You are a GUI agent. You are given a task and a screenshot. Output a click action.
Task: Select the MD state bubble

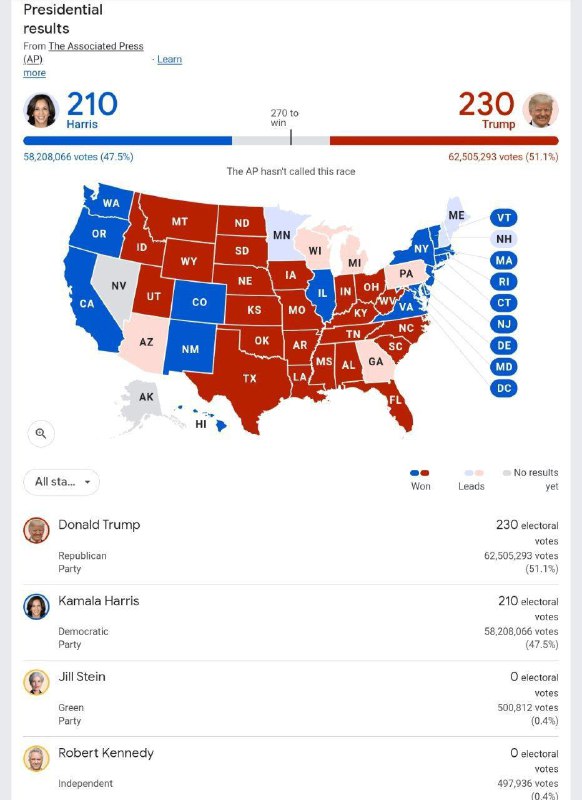click(504, 367)
